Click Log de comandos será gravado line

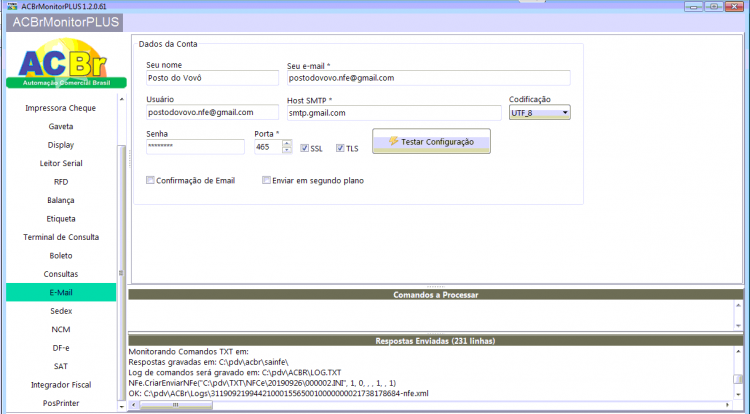235,372
